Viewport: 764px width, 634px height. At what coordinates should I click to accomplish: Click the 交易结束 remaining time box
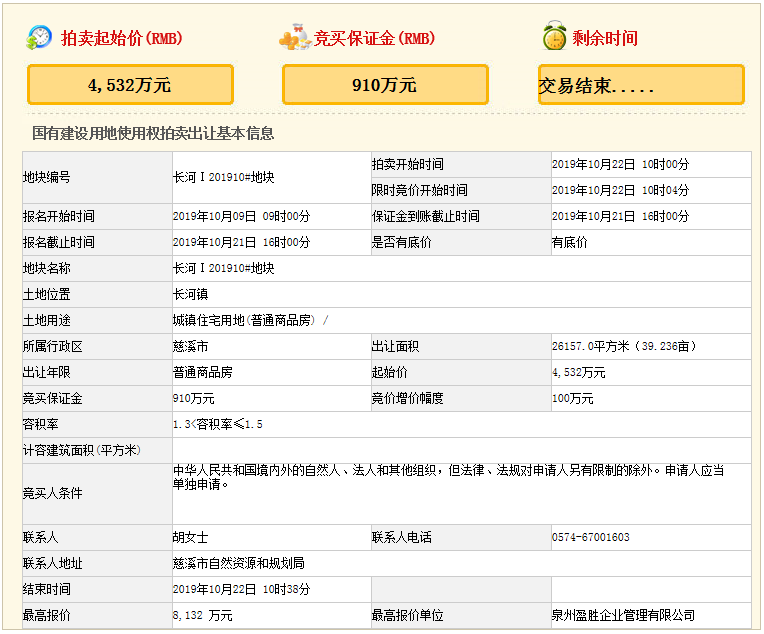[x=641, y=85]
